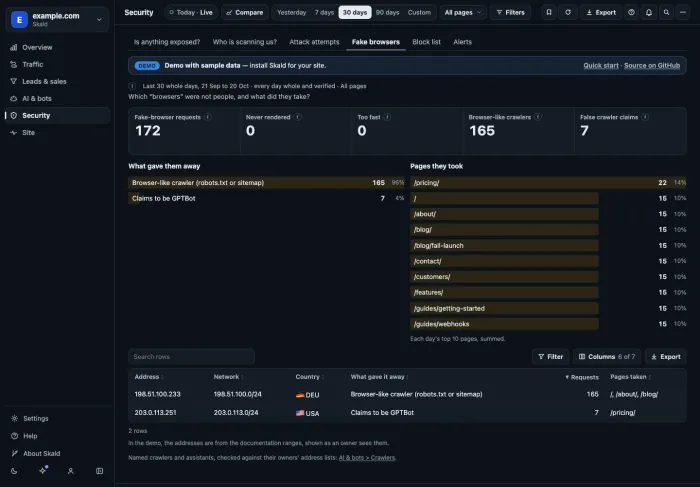Viewport: 700px width, 487px height.
Task: Expand the example.com site switcher
Action: click(57, 20)
